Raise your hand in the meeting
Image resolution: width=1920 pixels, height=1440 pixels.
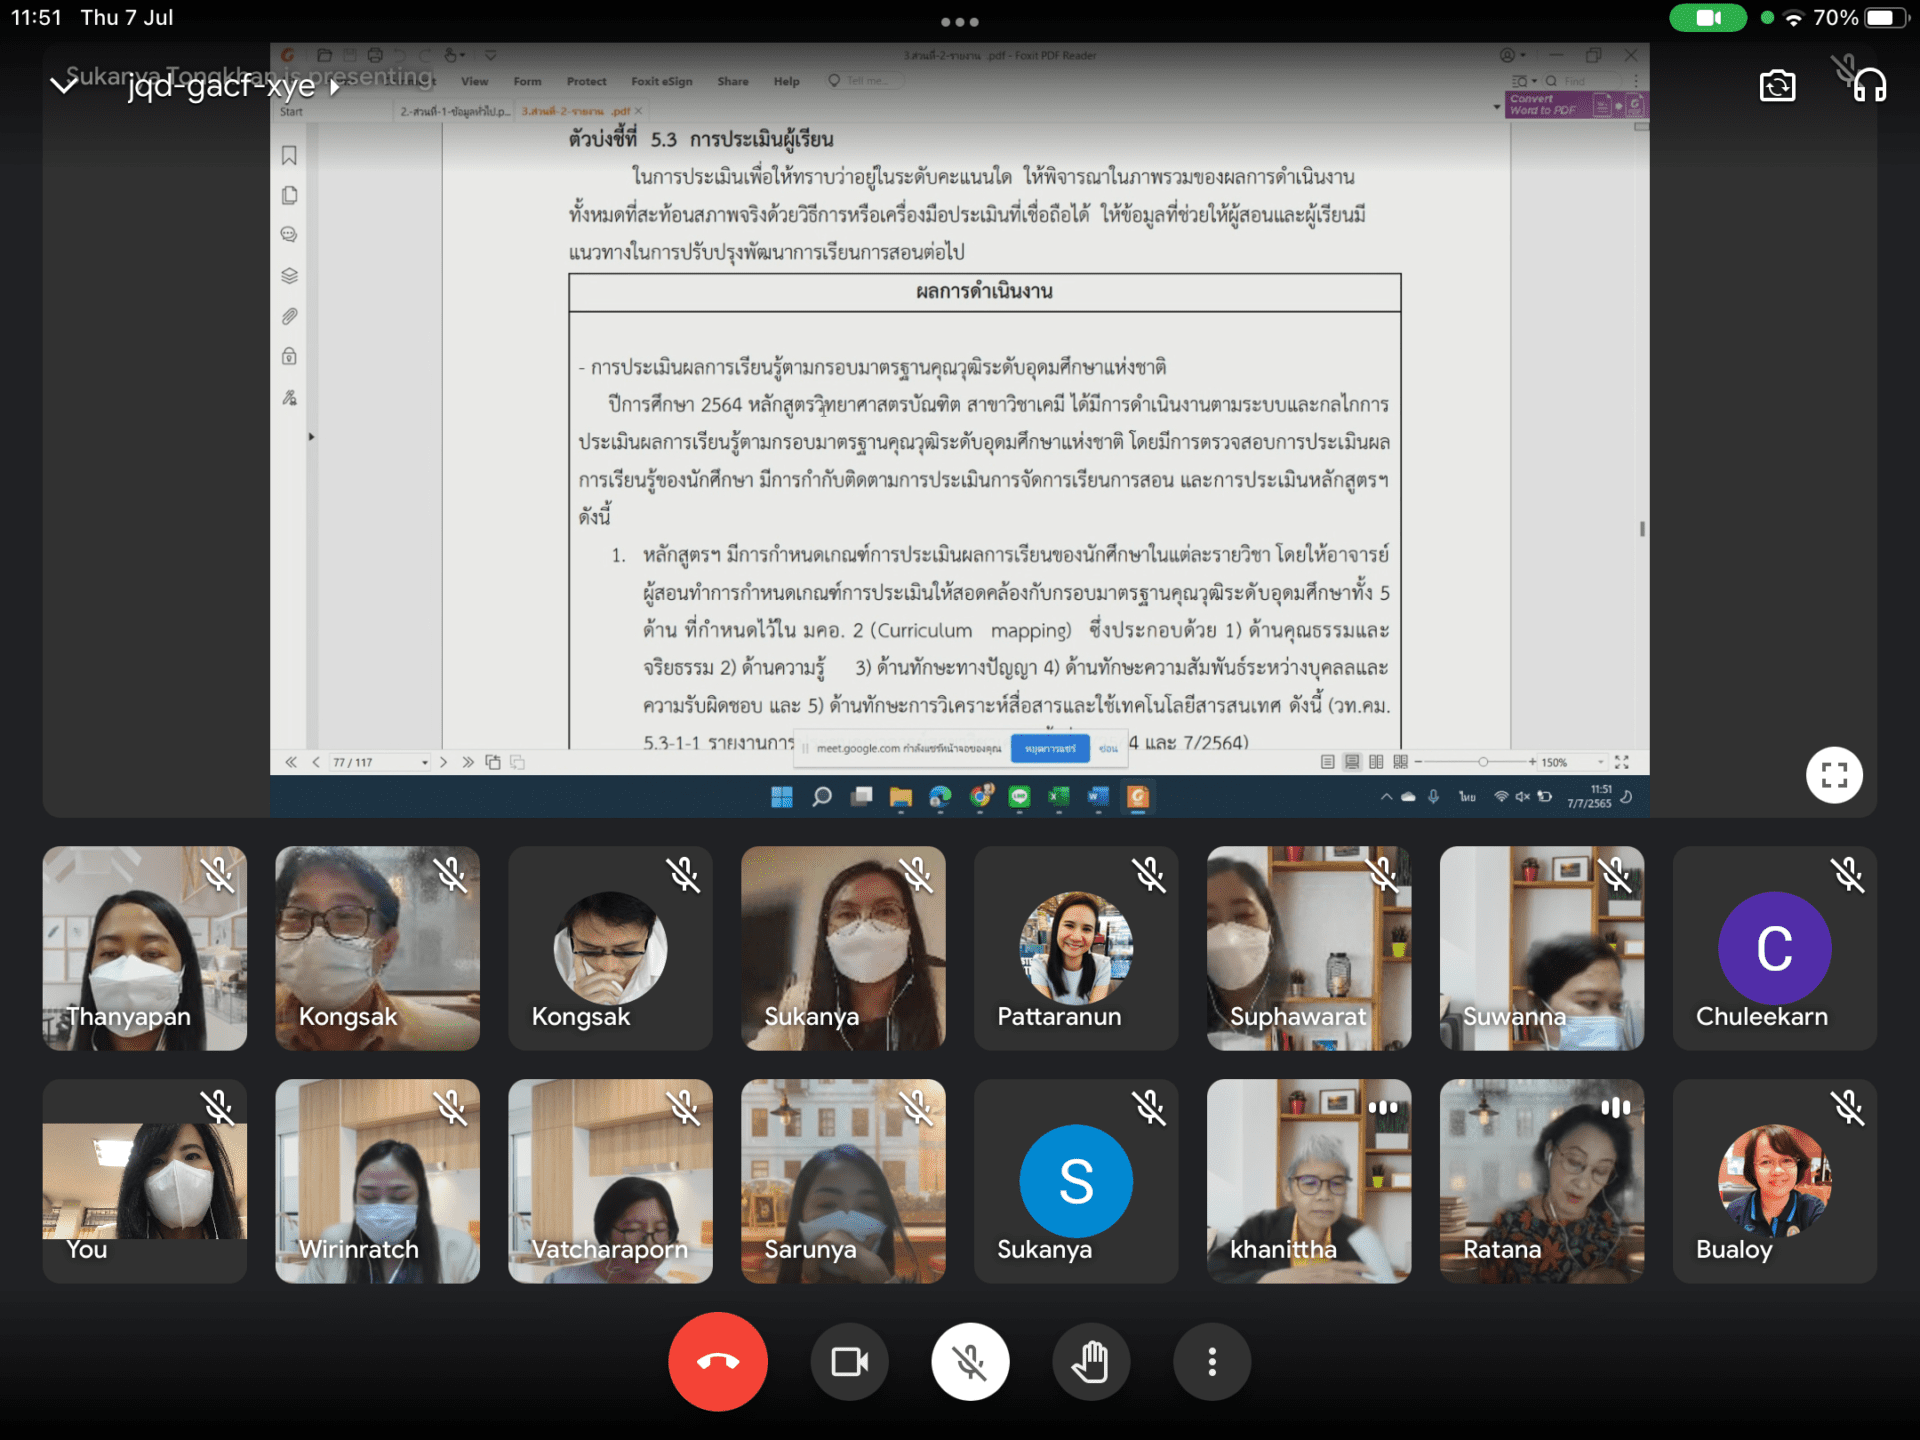pyautogui.click(x=1091, y=1361)
